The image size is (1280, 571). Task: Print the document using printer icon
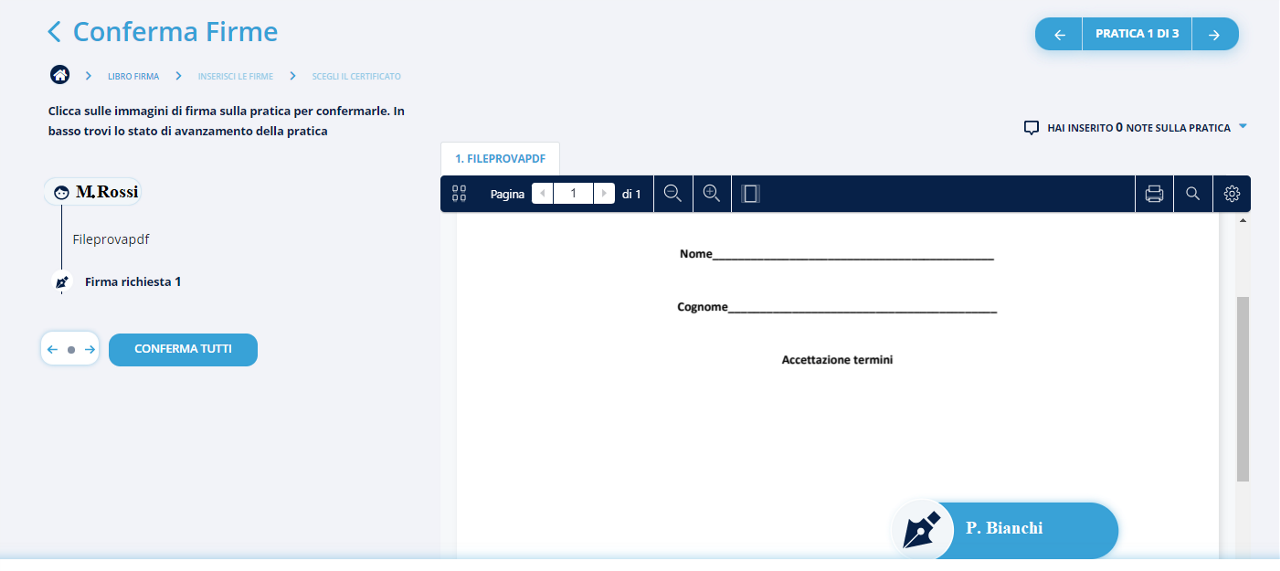click(1154, 194)
